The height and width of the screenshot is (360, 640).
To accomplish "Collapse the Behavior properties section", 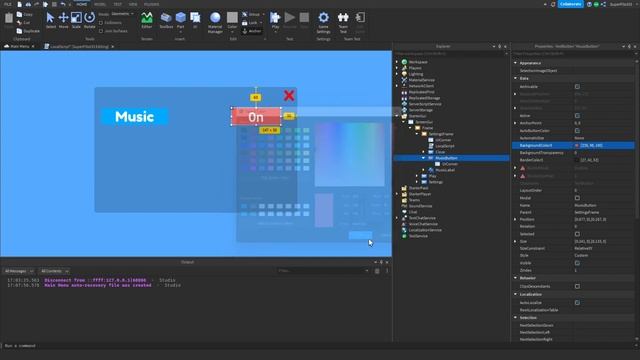I will [515, 278].
